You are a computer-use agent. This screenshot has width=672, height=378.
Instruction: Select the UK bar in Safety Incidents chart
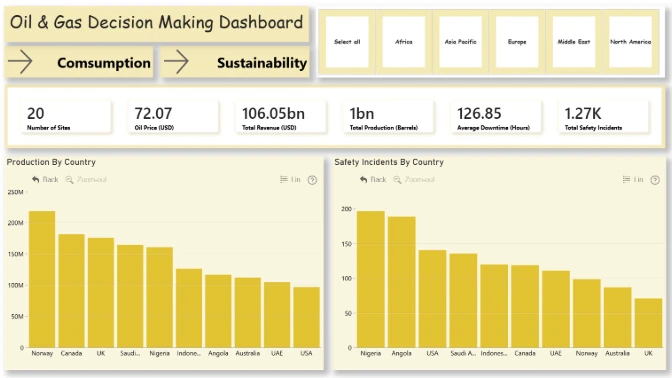[648, 323]
